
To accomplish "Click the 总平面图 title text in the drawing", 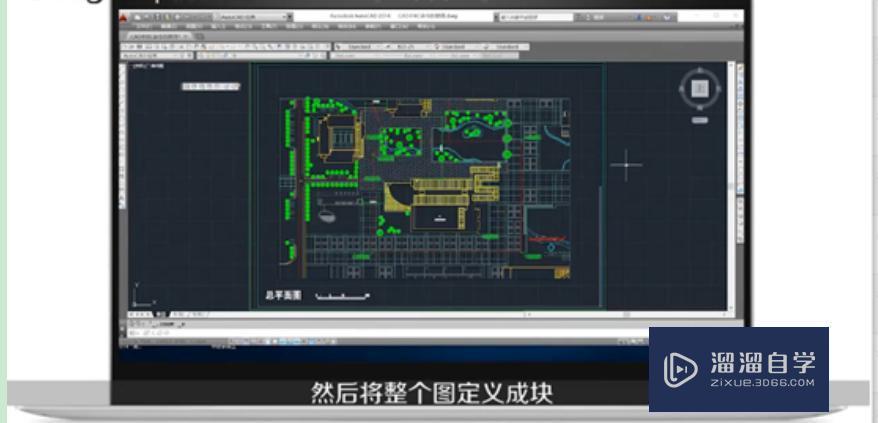I will [283, 295].
